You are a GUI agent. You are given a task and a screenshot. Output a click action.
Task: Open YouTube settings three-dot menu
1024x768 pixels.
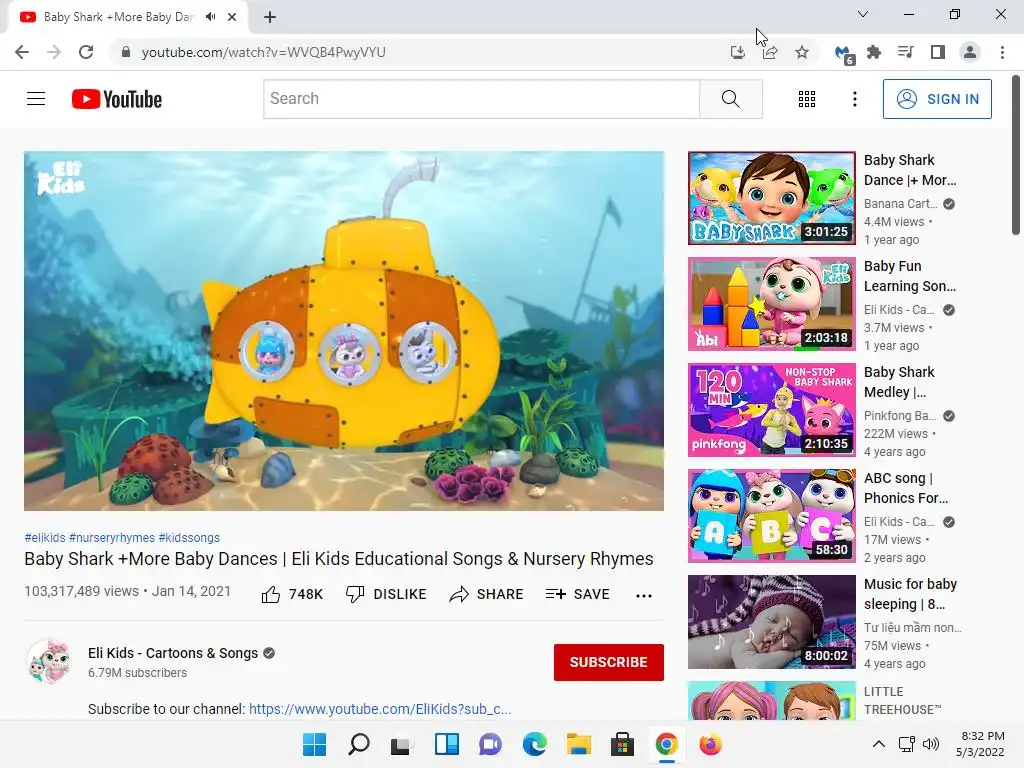coord(855,99)
